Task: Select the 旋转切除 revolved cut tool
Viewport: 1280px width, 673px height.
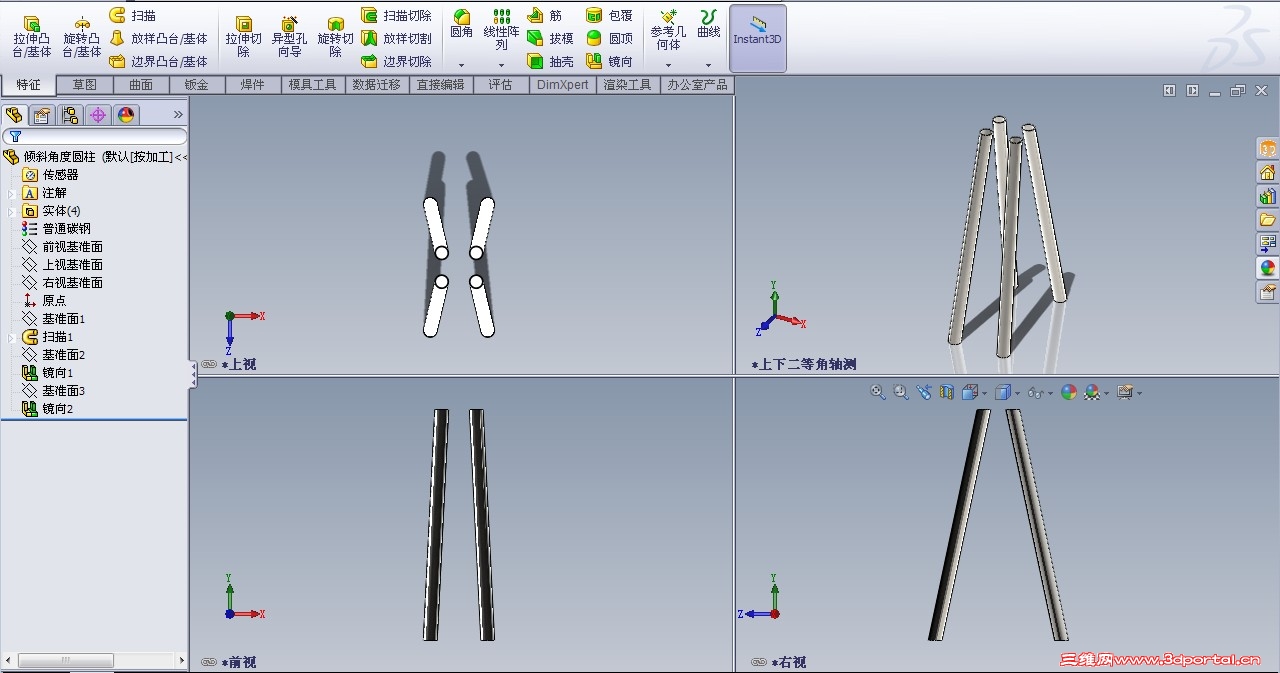Action: pyautogui.click(x=335, y=37)
